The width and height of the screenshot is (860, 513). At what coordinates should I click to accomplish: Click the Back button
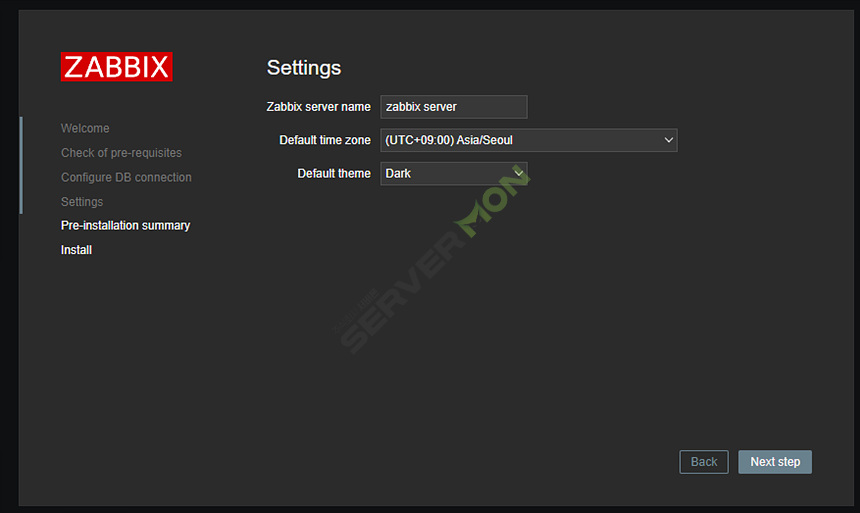coord(704,461)
